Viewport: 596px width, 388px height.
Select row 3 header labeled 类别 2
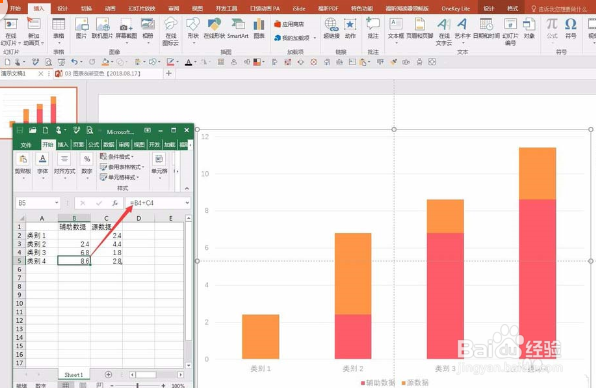coord(19,244)
